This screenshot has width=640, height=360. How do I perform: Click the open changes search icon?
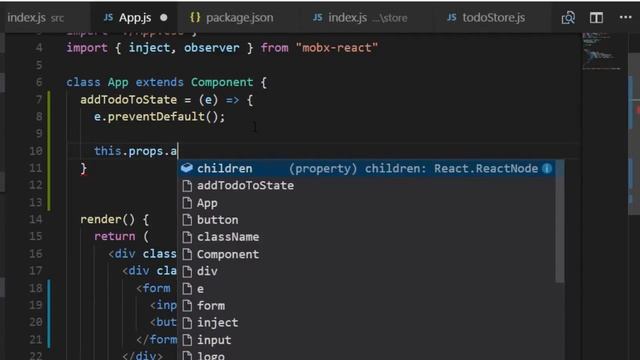[568, 18]
